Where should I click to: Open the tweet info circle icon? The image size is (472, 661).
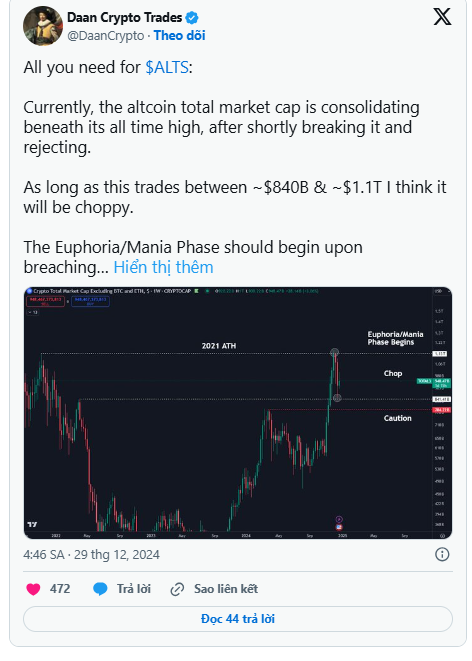click(x=442, y=554)
